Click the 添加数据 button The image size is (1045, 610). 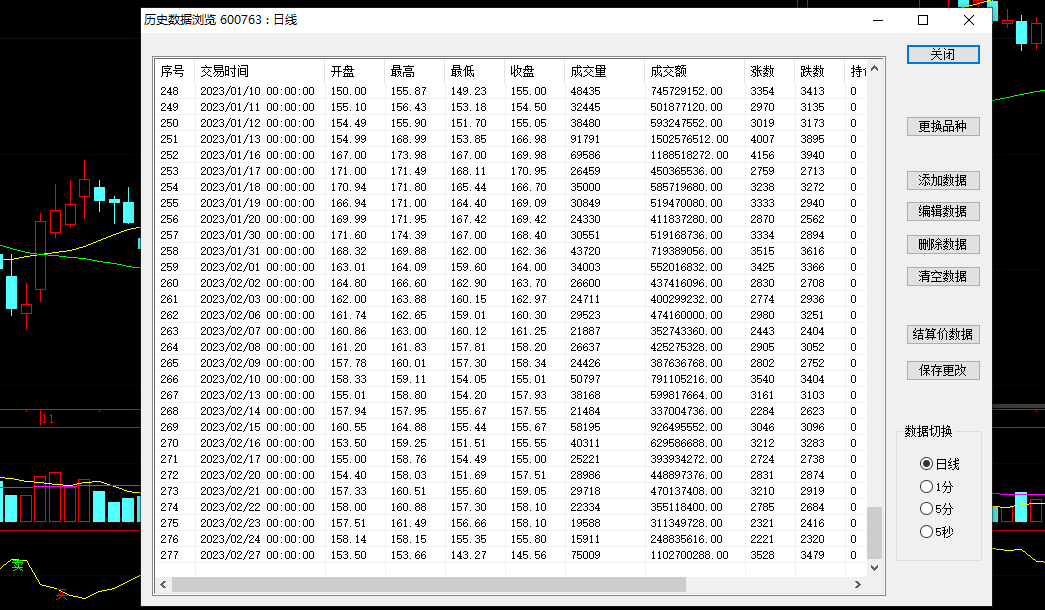[x=942, y=181]
